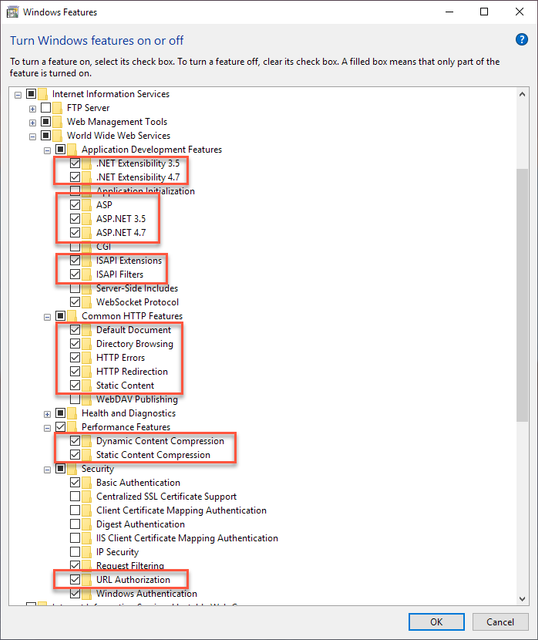Image resolution: width=538 pixels, height=640 pixels.
Task: Expand the Health and Diagnostics node
Action: 47,414
